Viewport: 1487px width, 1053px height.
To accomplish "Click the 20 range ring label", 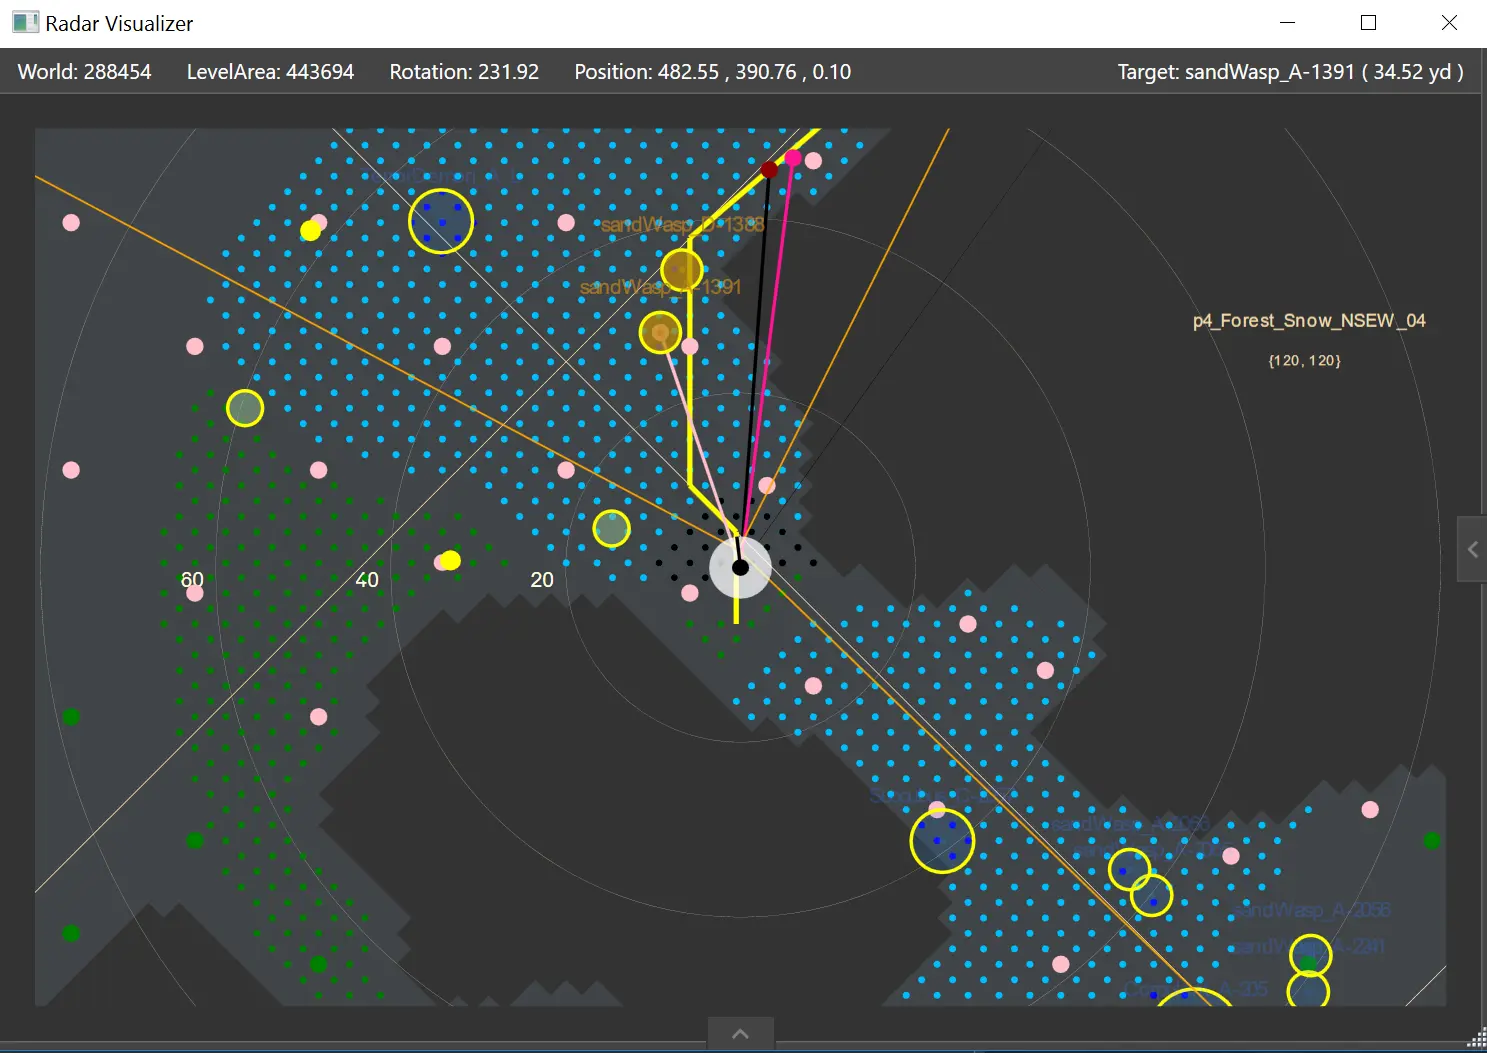I will click(542, 580).
